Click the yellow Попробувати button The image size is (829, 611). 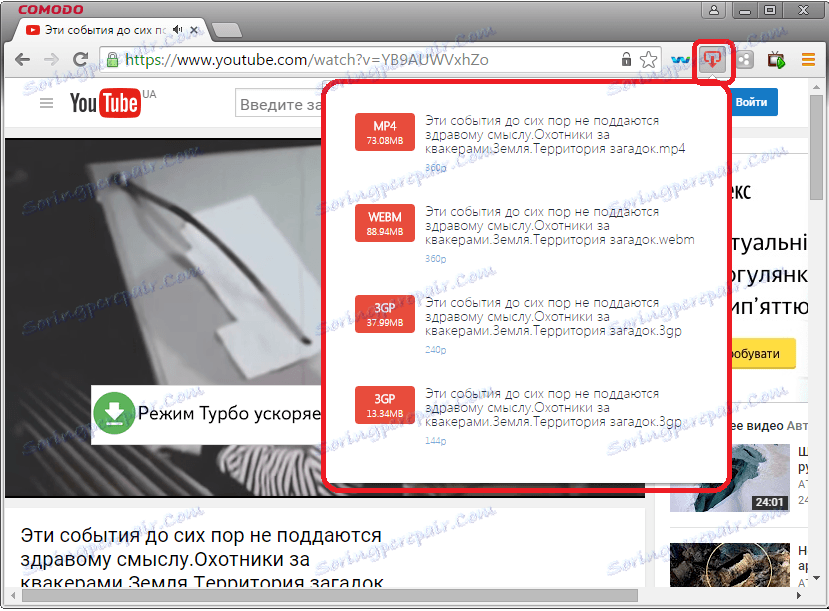point(766,353)
